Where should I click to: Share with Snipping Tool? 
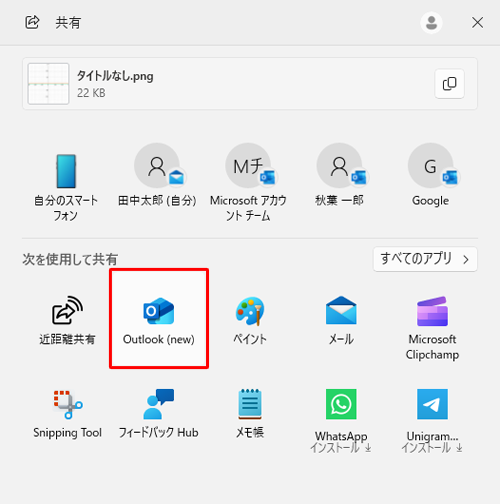[68, 413]
